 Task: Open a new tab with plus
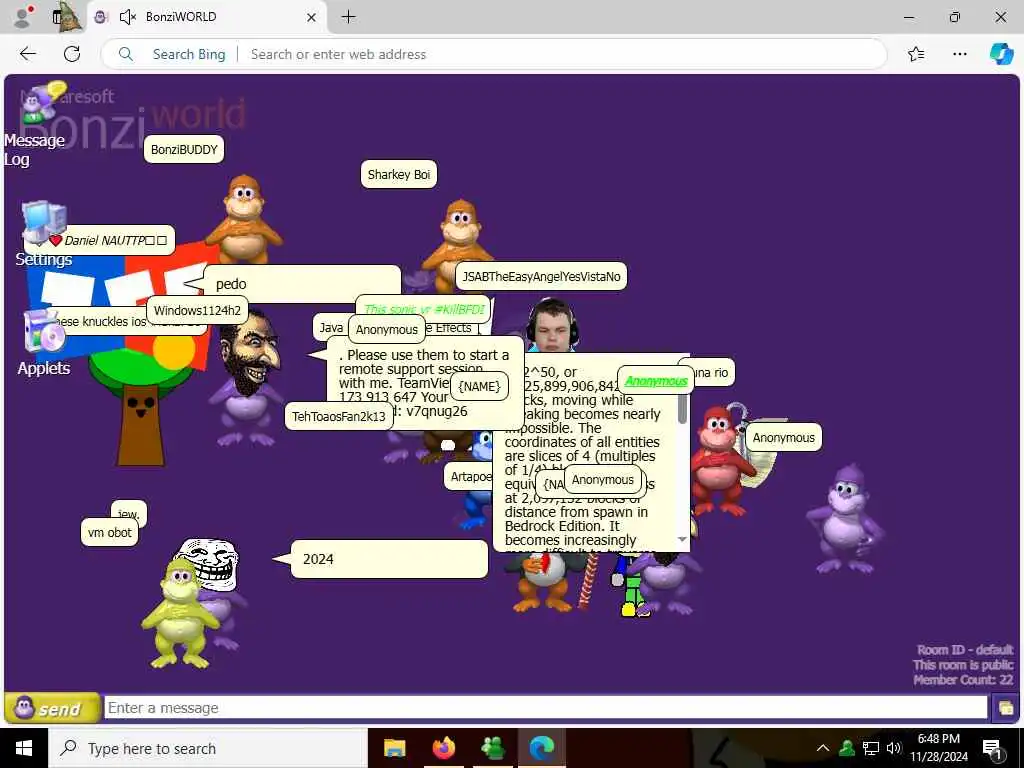pyautogui.click(x=349, y=17)
